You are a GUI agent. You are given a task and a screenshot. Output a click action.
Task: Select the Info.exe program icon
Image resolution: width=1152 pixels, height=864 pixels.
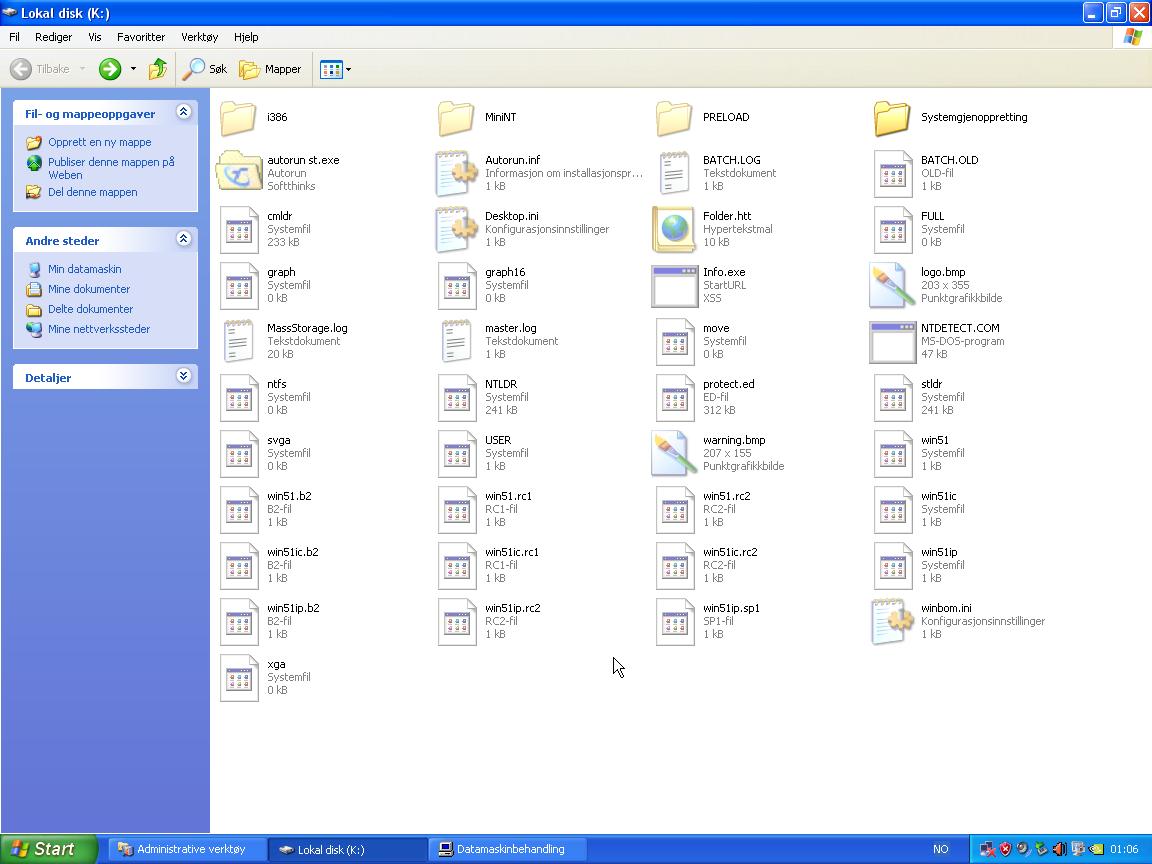coord(674,287)
